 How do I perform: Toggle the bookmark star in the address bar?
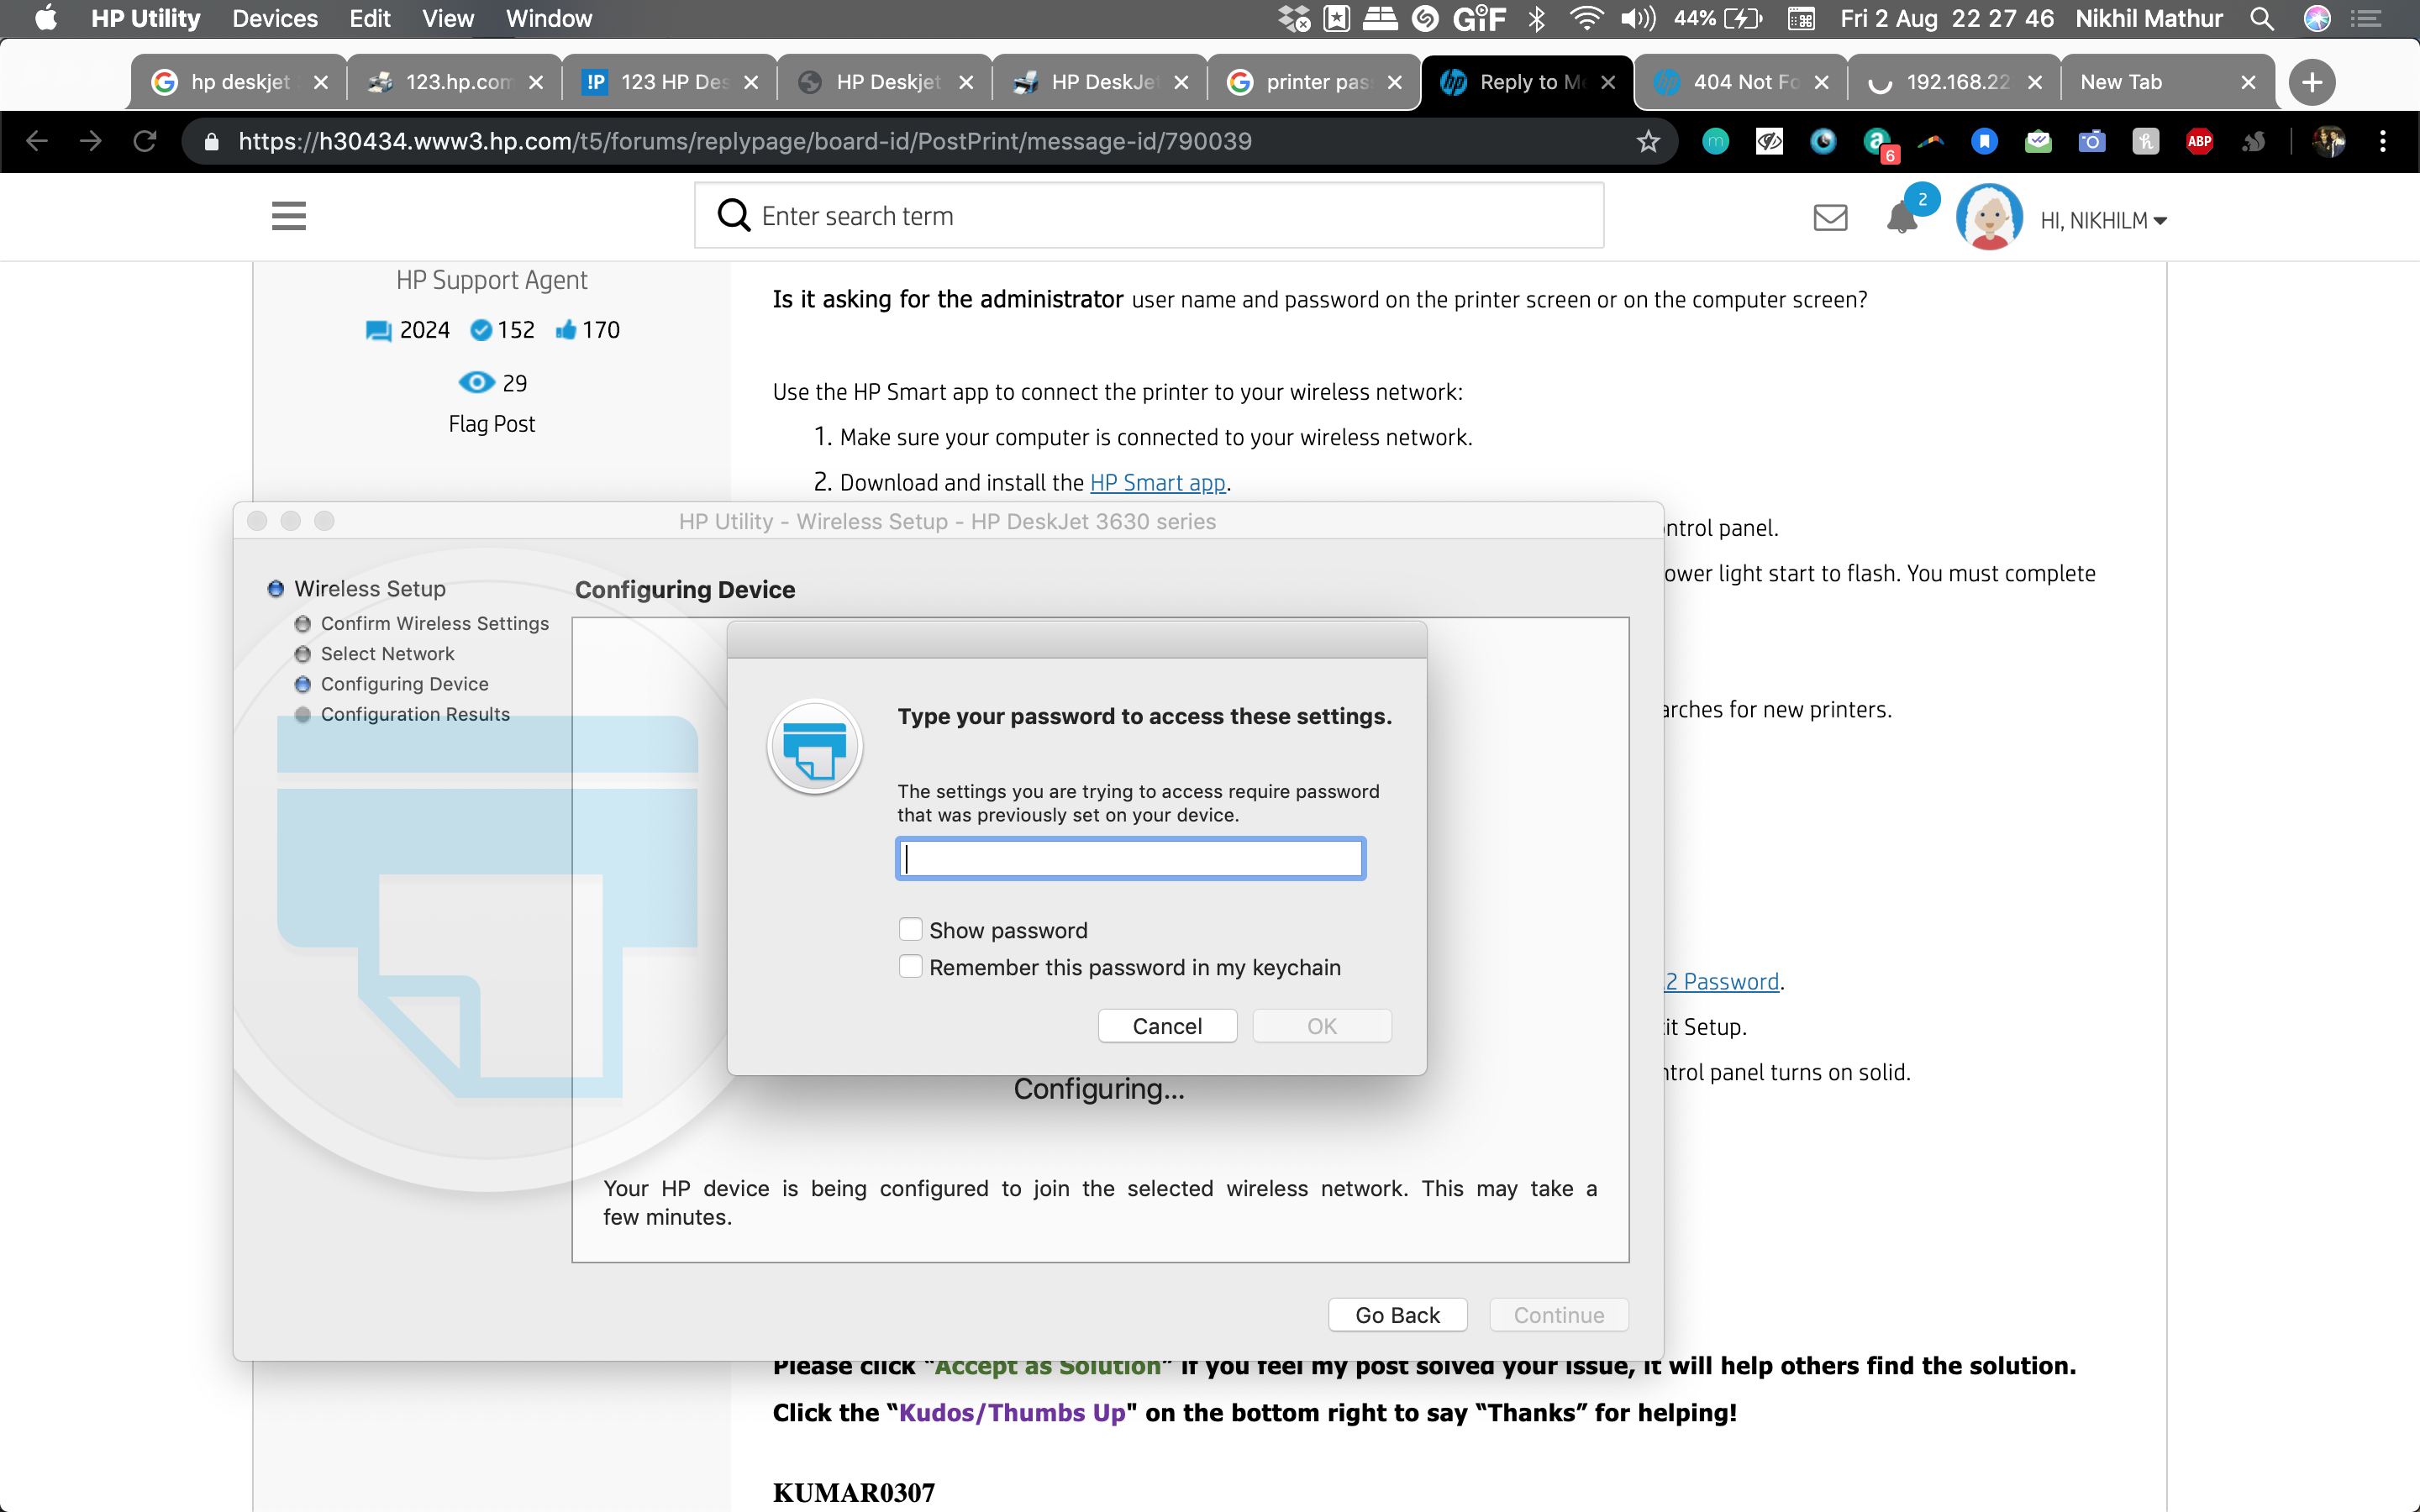pyautogui.click(x=1647, y=141)
